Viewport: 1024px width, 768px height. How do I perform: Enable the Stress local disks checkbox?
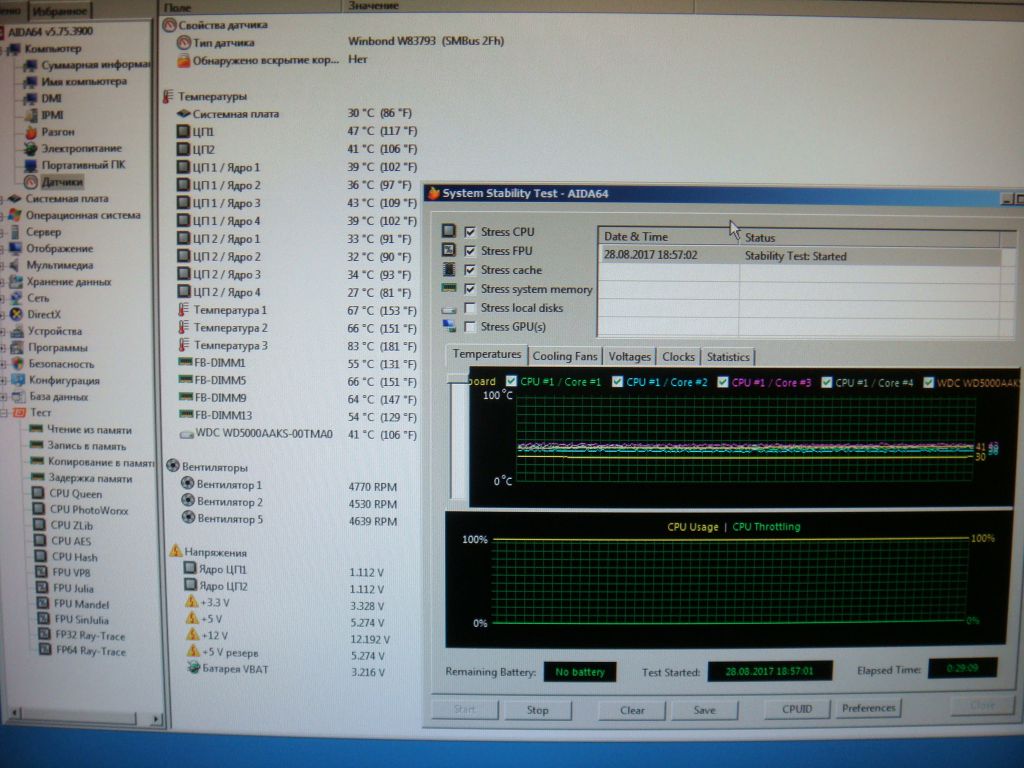point(470,308)
